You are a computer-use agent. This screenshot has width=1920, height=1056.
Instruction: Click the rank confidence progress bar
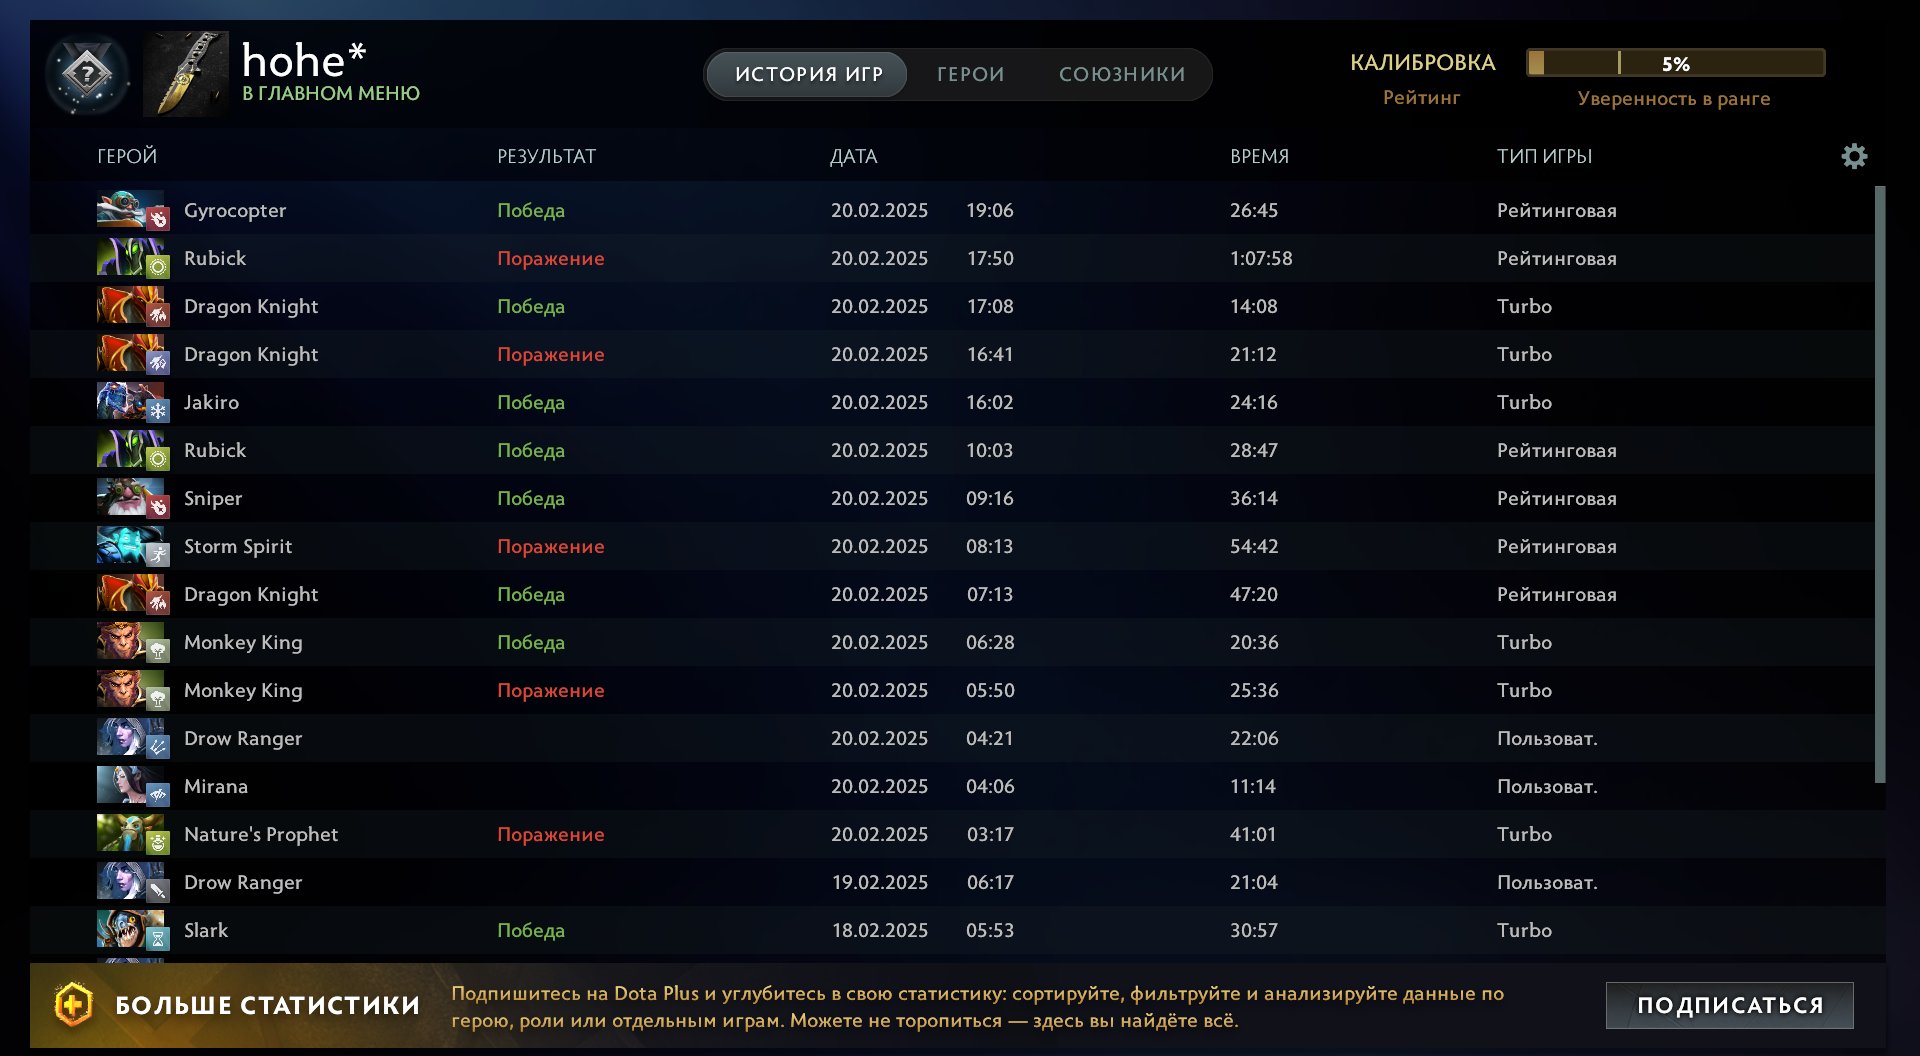[x=1675, y=63]
